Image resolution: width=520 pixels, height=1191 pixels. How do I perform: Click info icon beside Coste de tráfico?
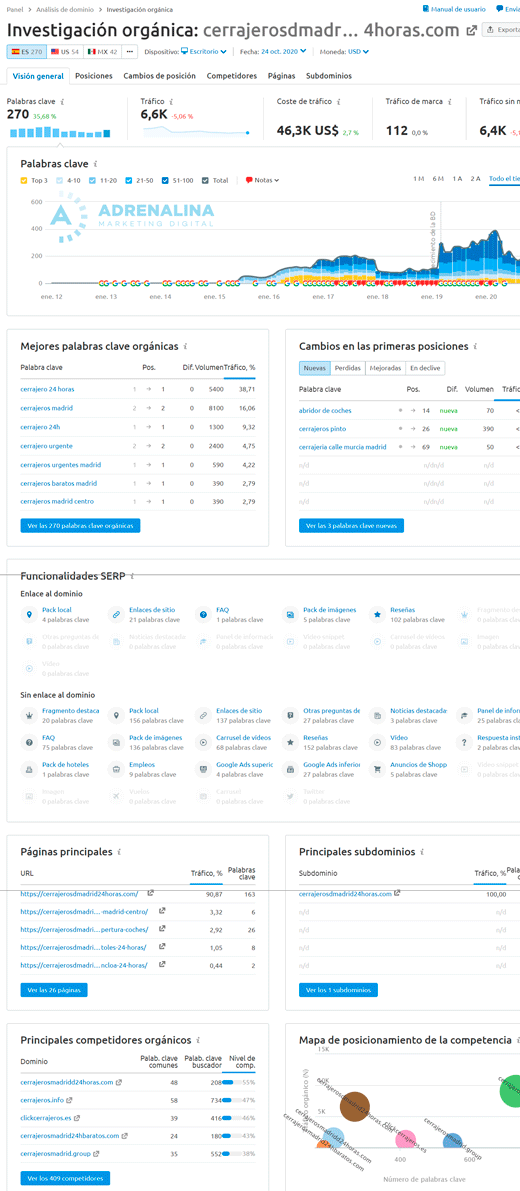[x=338, y=101]
